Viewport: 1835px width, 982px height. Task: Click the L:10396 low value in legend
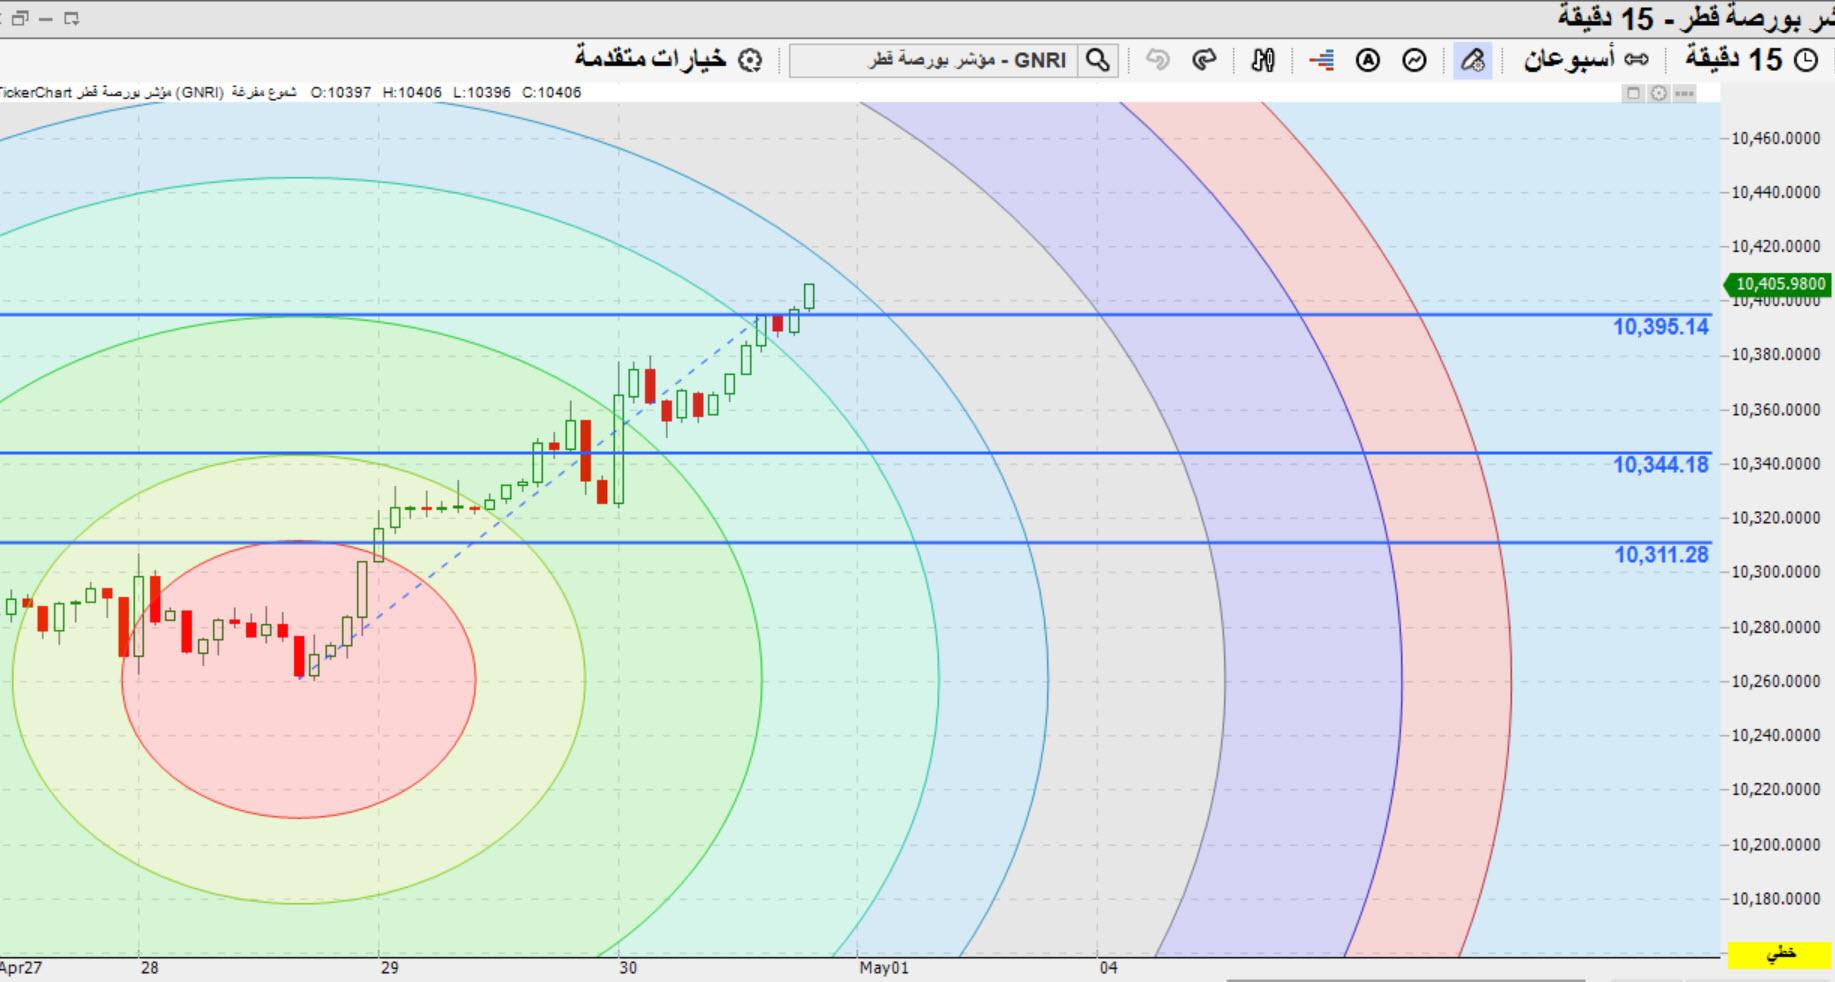point(481,92)
